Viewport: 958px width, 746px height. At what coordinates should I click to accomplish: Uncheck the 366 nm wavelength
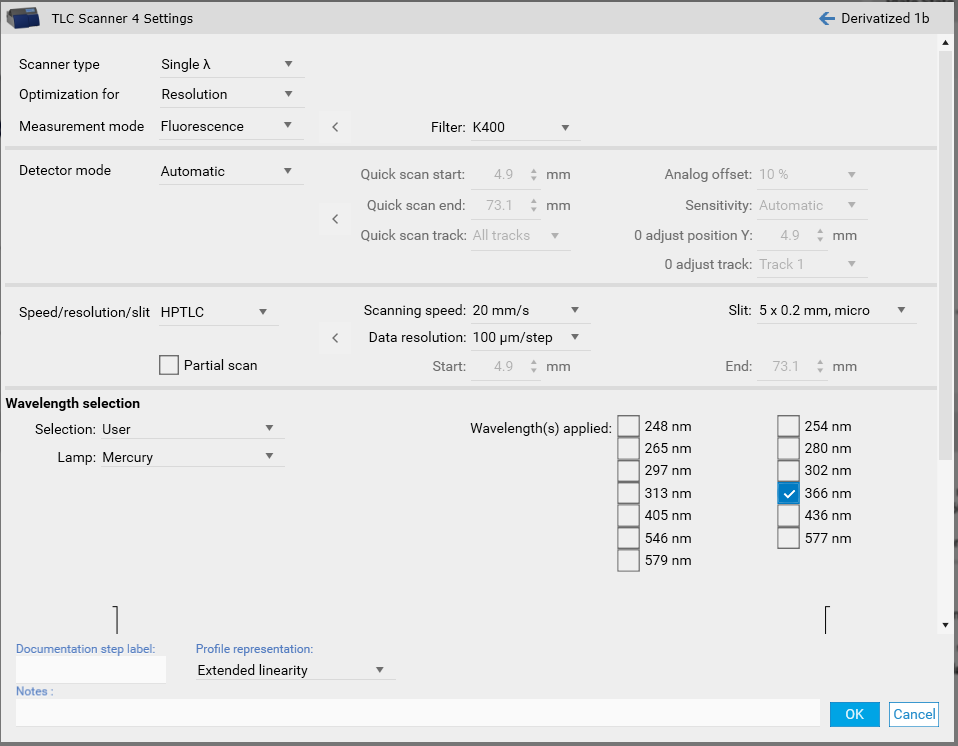click(788, 493)
